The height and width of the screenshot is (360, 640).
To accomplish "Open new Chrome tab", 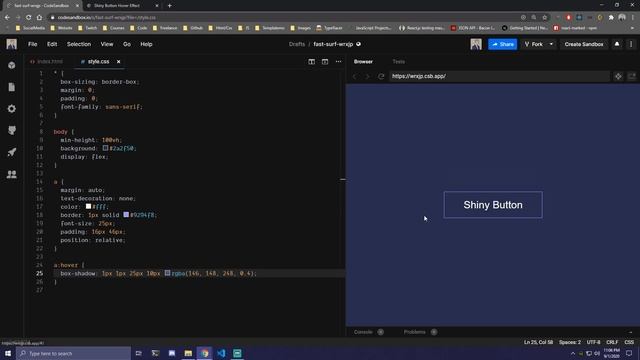I will [169, 6].
